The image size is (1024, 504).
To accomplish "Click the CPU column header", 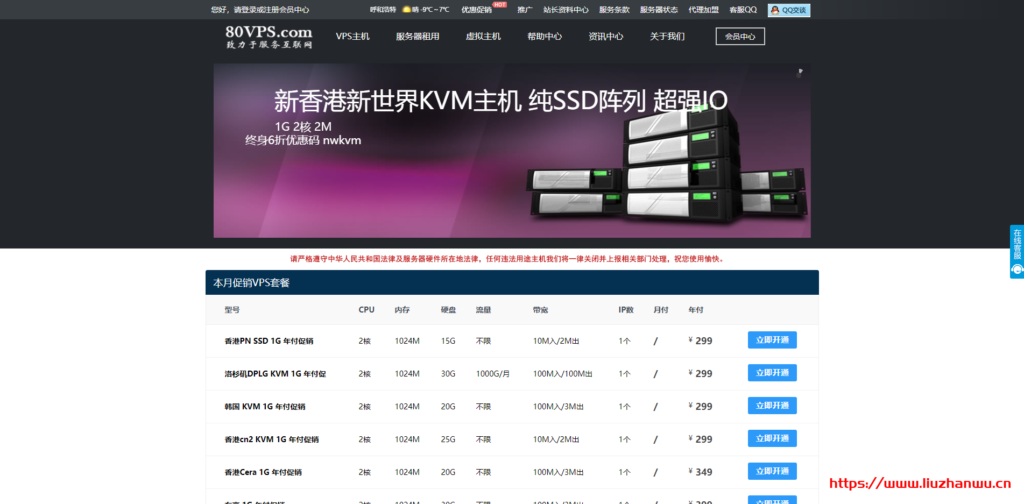I will [x=366, y=309].
